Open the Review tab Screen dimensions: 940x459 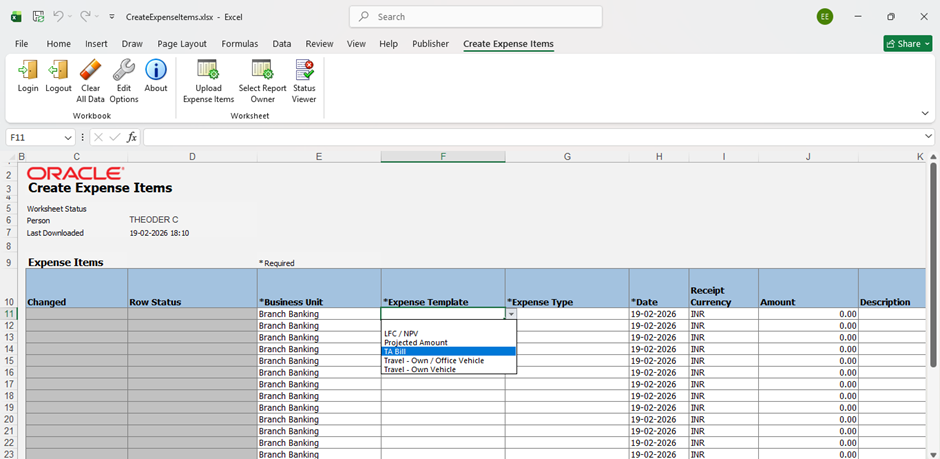320,44
